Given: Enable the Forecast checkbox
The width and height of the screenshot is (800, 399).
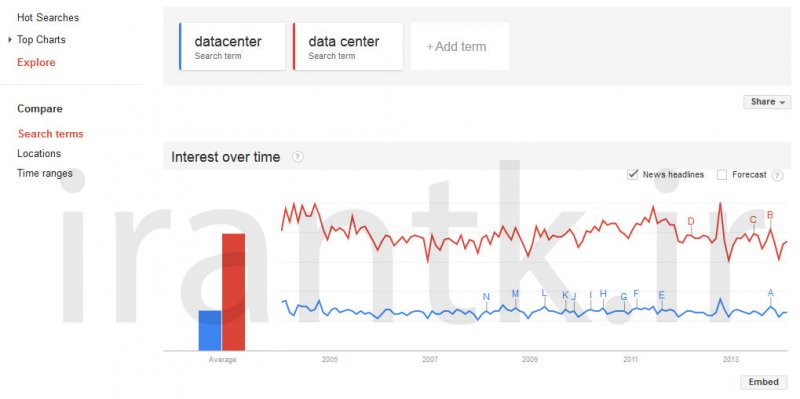Looking at the screenshot, I should pos(721,175).
